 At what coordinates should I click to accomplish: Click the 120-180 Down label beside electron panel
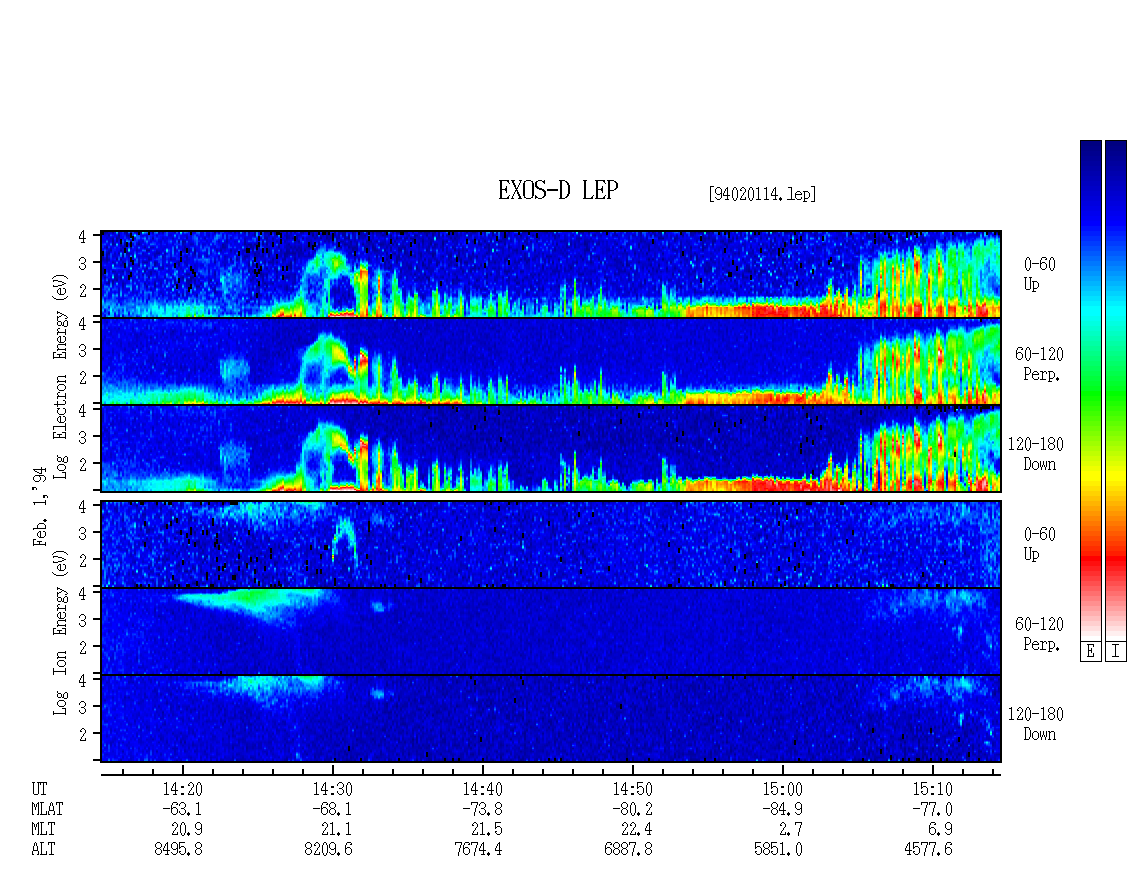coord(1036,454)
